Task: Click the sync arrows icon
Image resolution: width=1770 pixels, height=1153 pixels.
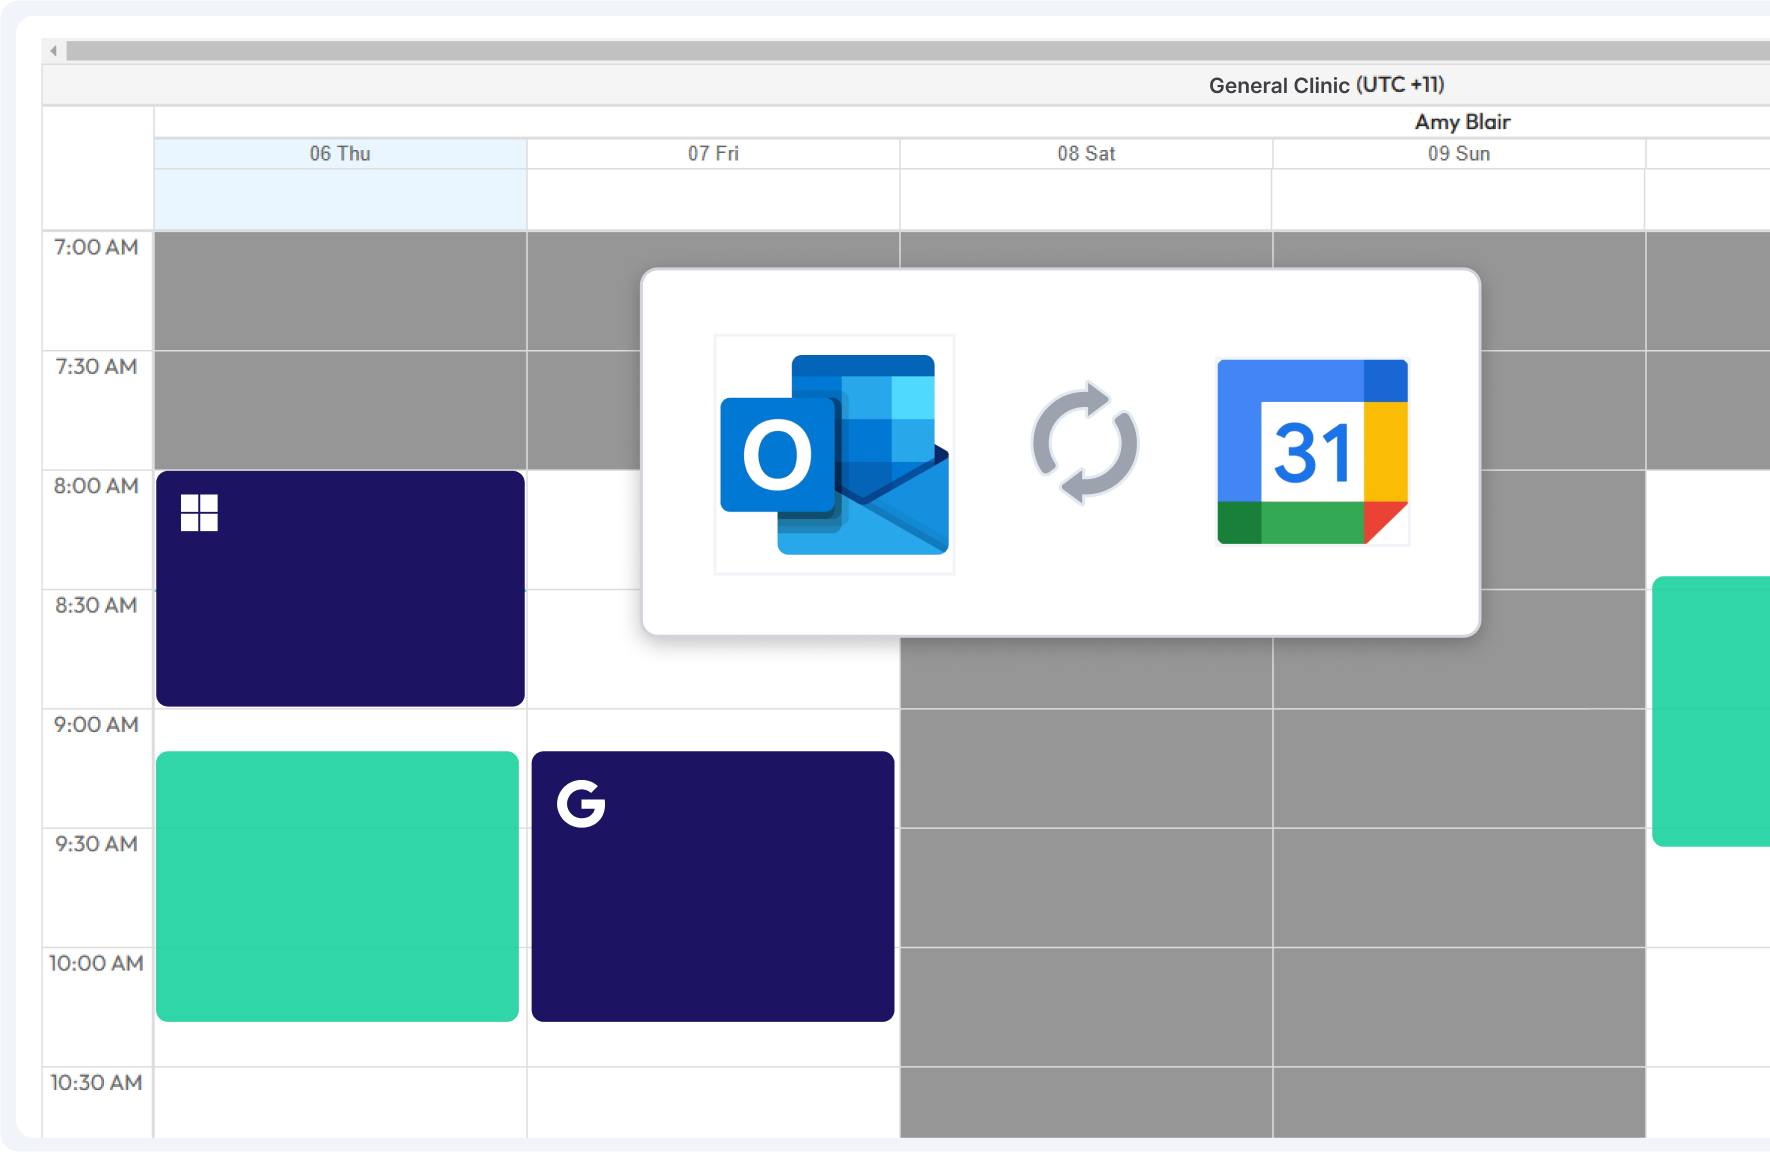Action: pyautogui.click(x=1085, y=443)
